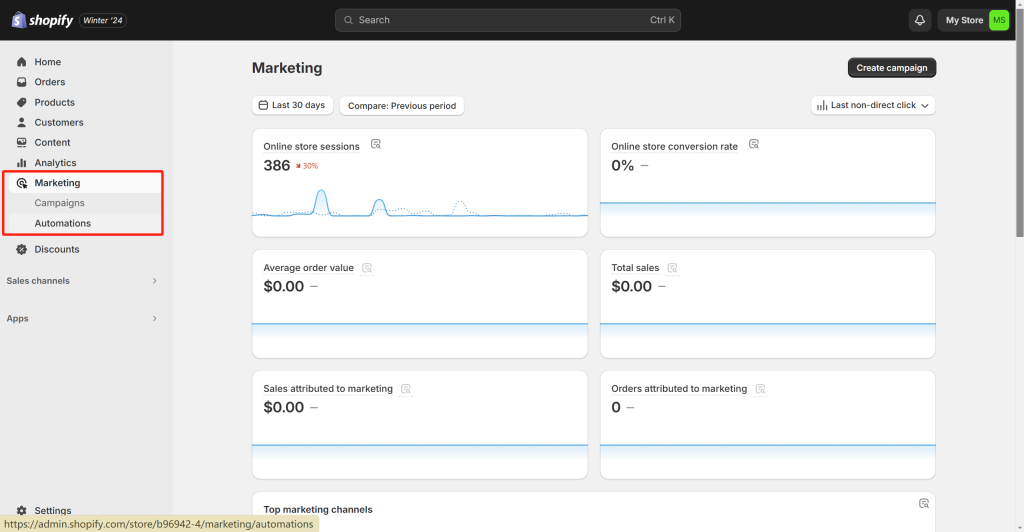This screenshot has height=532, width=1024.
Task: Click the Shopify logo
Action: point(42,20)
